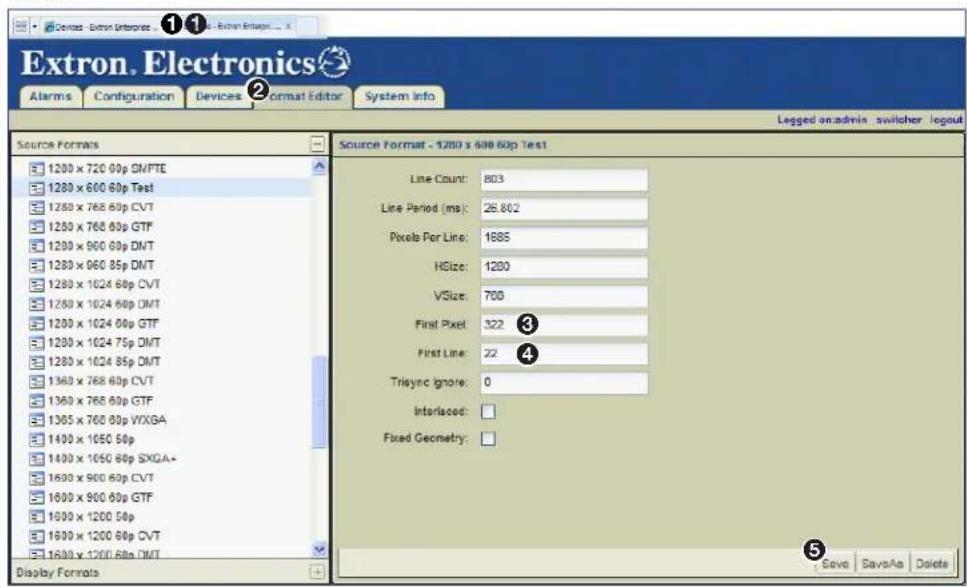Click scroll down arrow in formats list
Viewport: 967px width, 587px height.
click(319, 549)
